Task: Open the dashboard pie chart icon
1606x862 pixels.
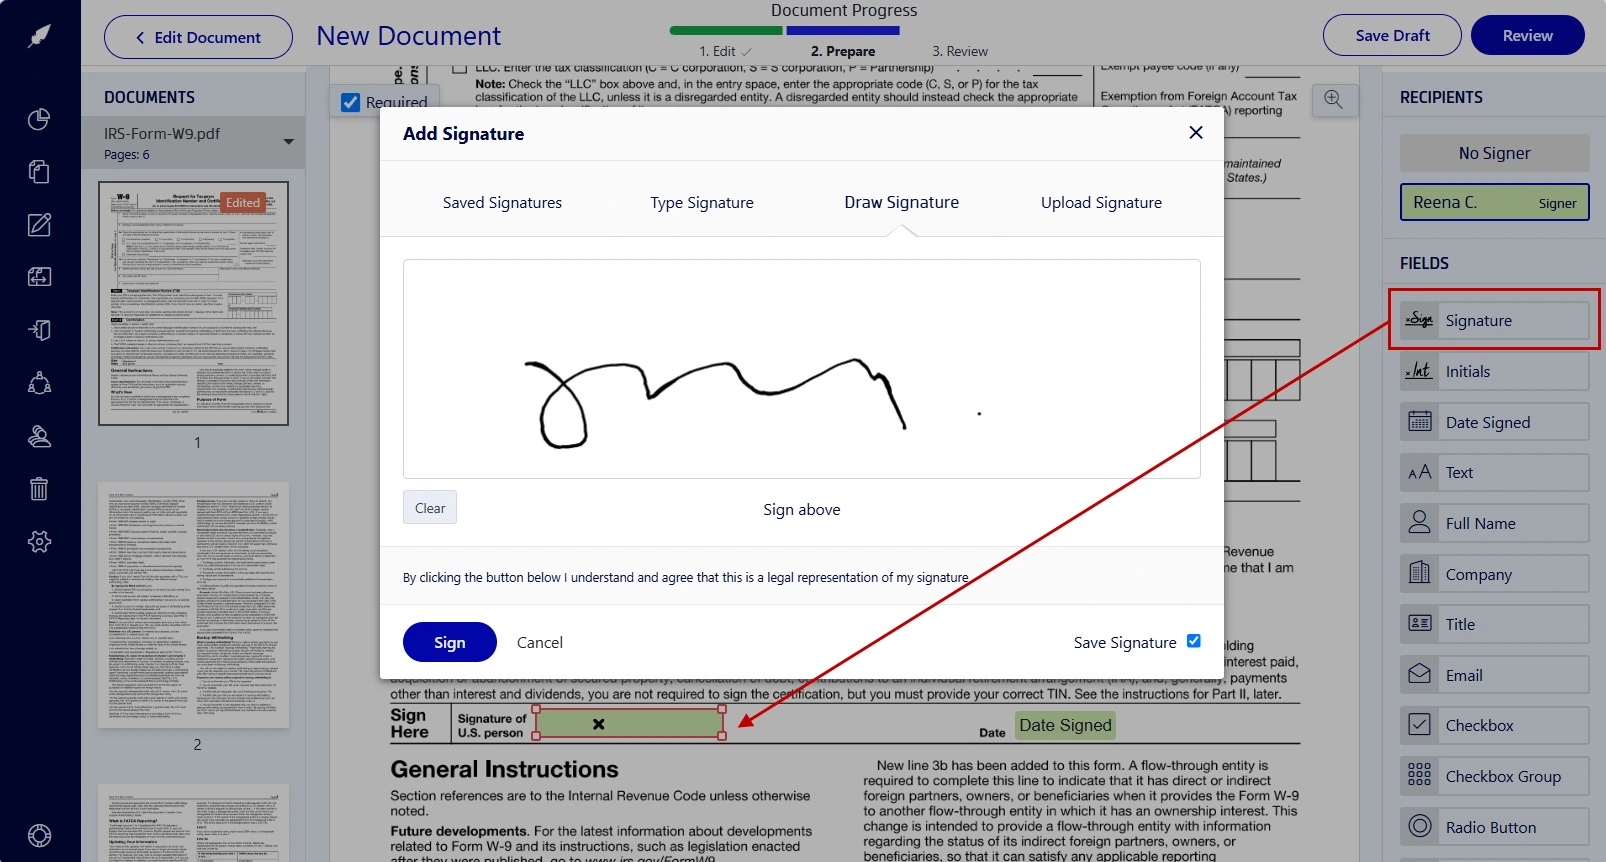Action: 39,119
